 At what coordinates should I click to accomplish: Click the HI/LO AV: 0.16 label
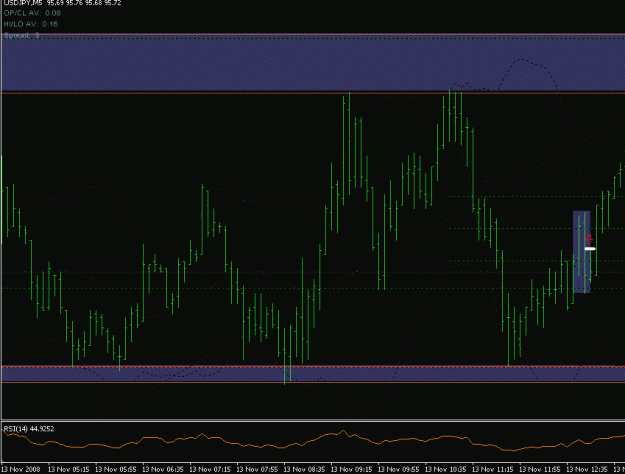[31, 24]
